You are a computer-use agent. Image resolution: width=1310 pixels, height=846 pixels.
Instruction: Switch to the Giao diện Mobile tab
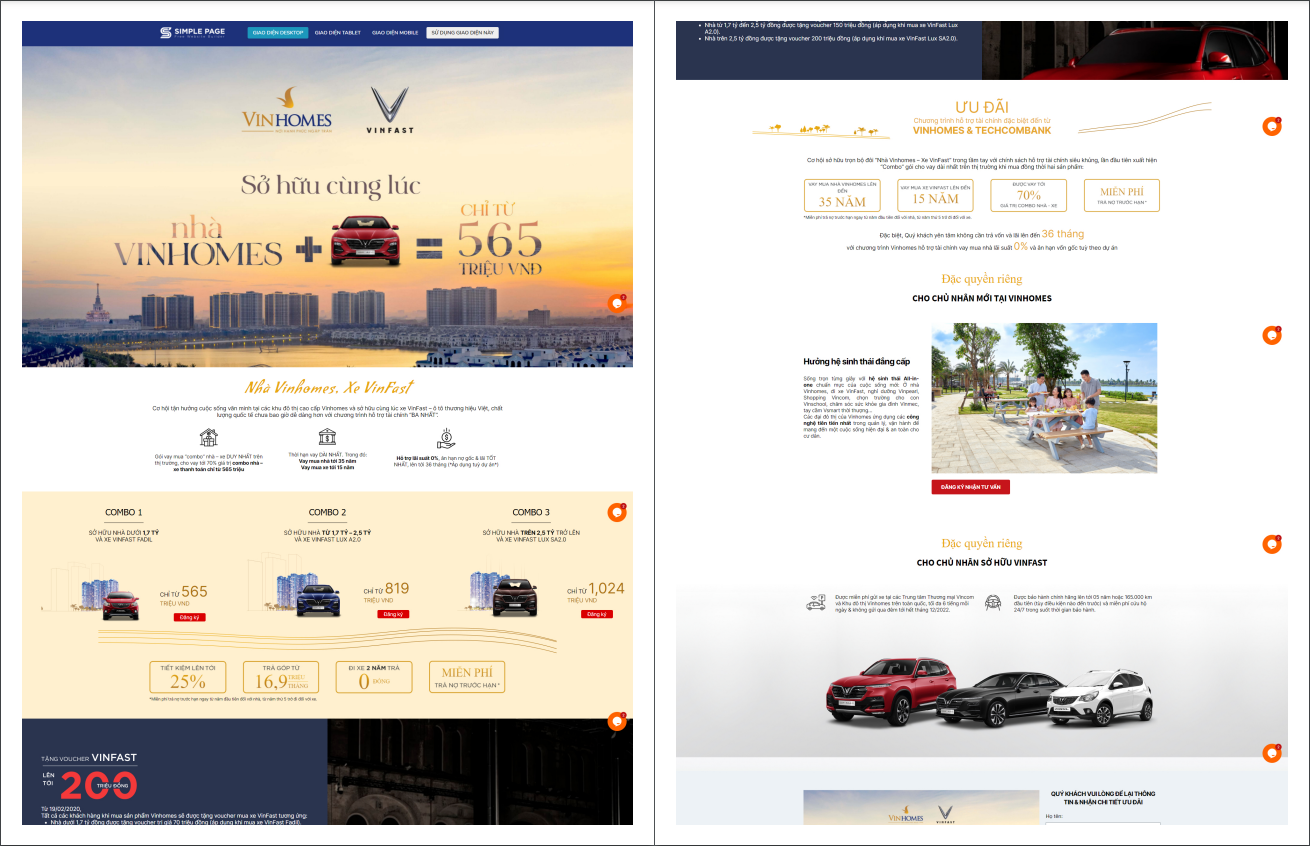click(395, 33)
